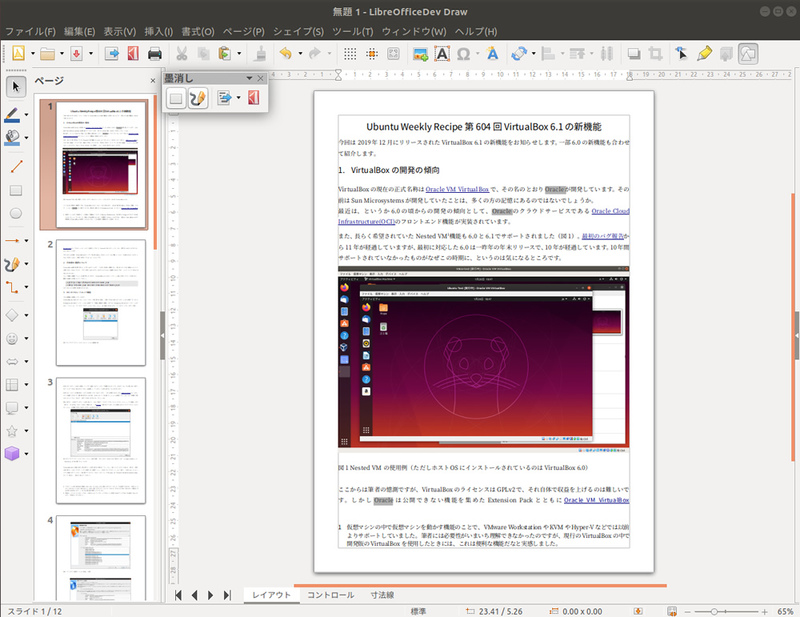Click the Paste clipboard icon
Viewport: 800px width, 617px height.
224,53
